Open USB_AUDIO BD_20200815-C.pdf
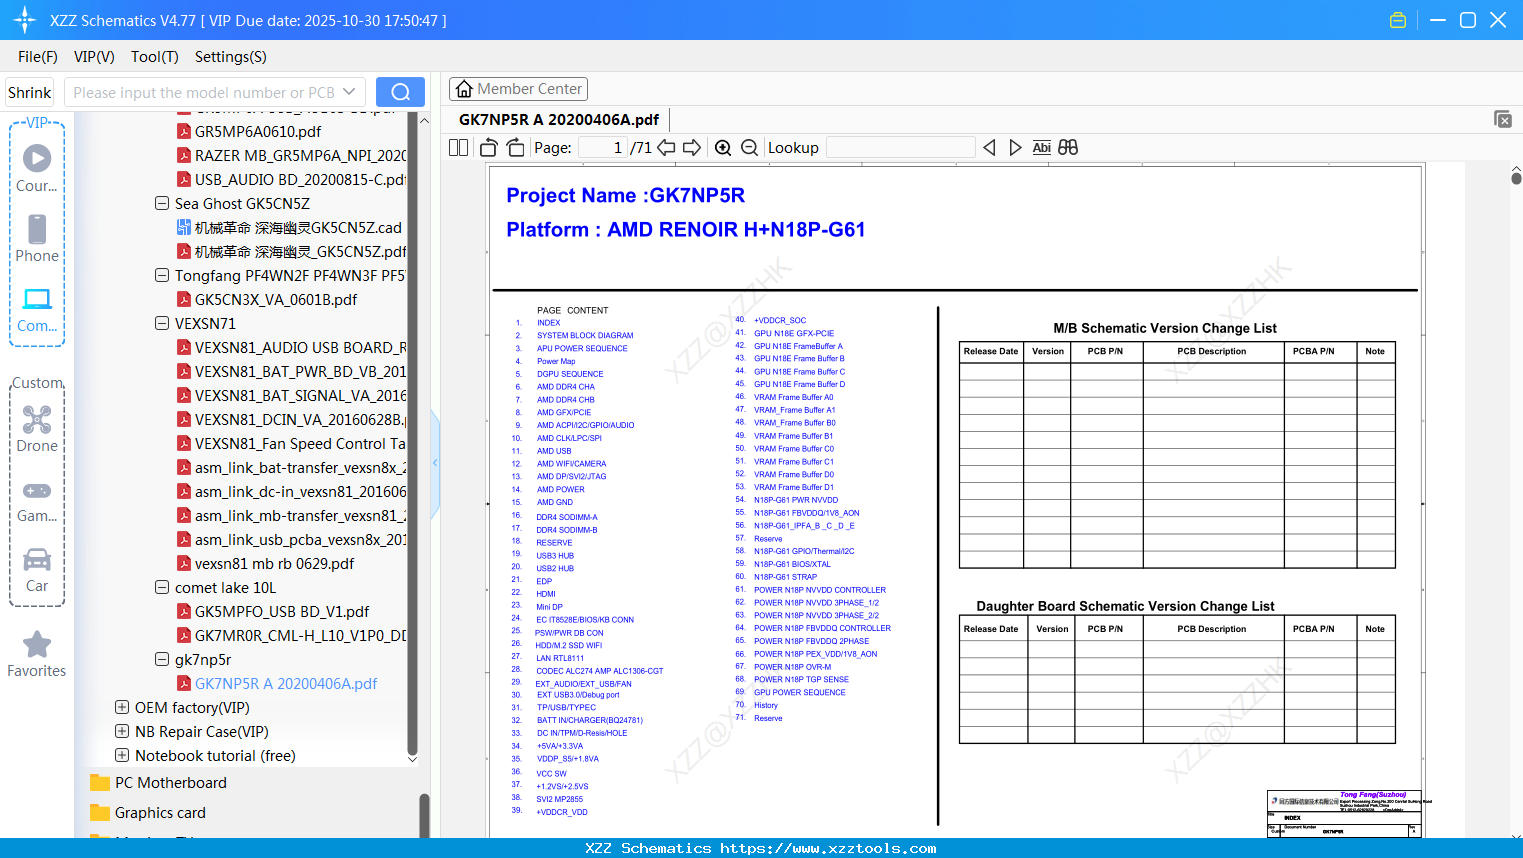Viewport: 1523px width, 858px height. point(300,179)
